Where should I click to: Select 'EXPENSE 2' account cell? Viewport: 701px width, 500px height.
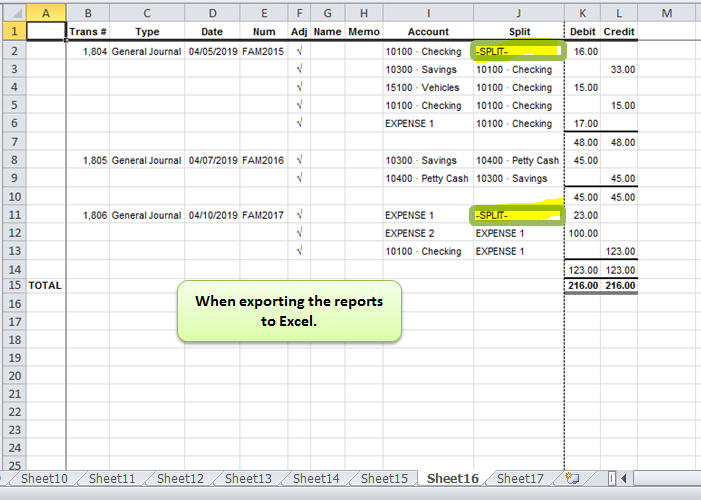click(x=428, y=233)
